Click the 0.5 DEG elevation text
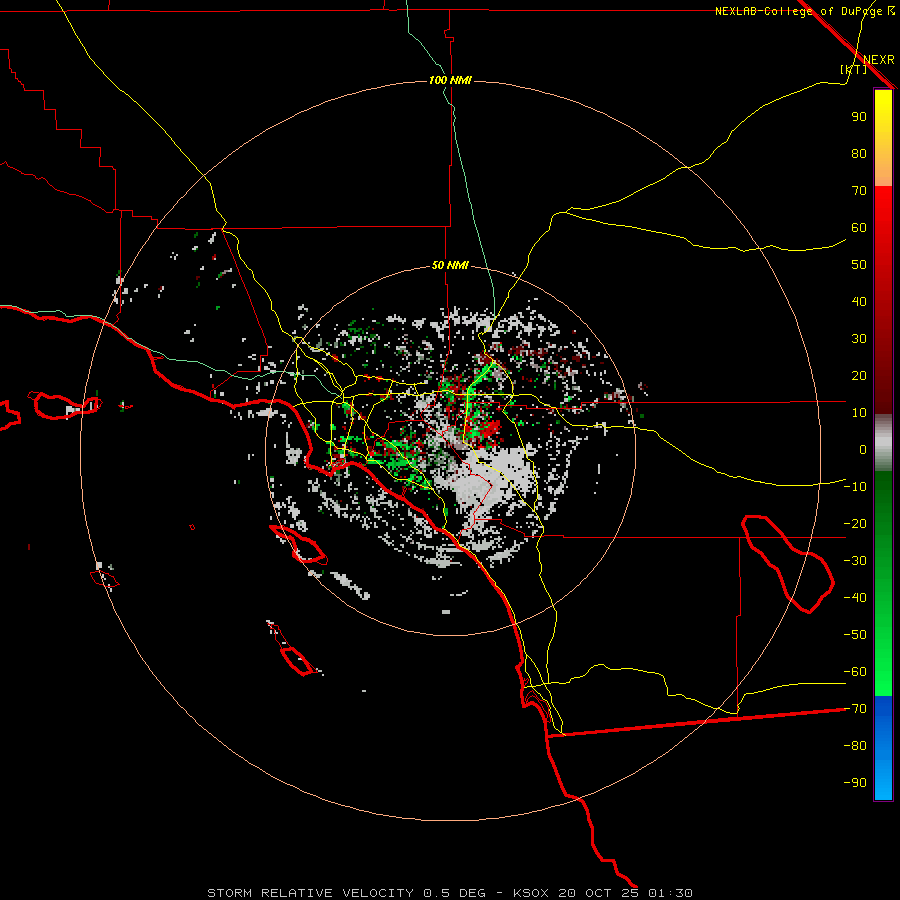The image size is (900, 900). point(455,893)
